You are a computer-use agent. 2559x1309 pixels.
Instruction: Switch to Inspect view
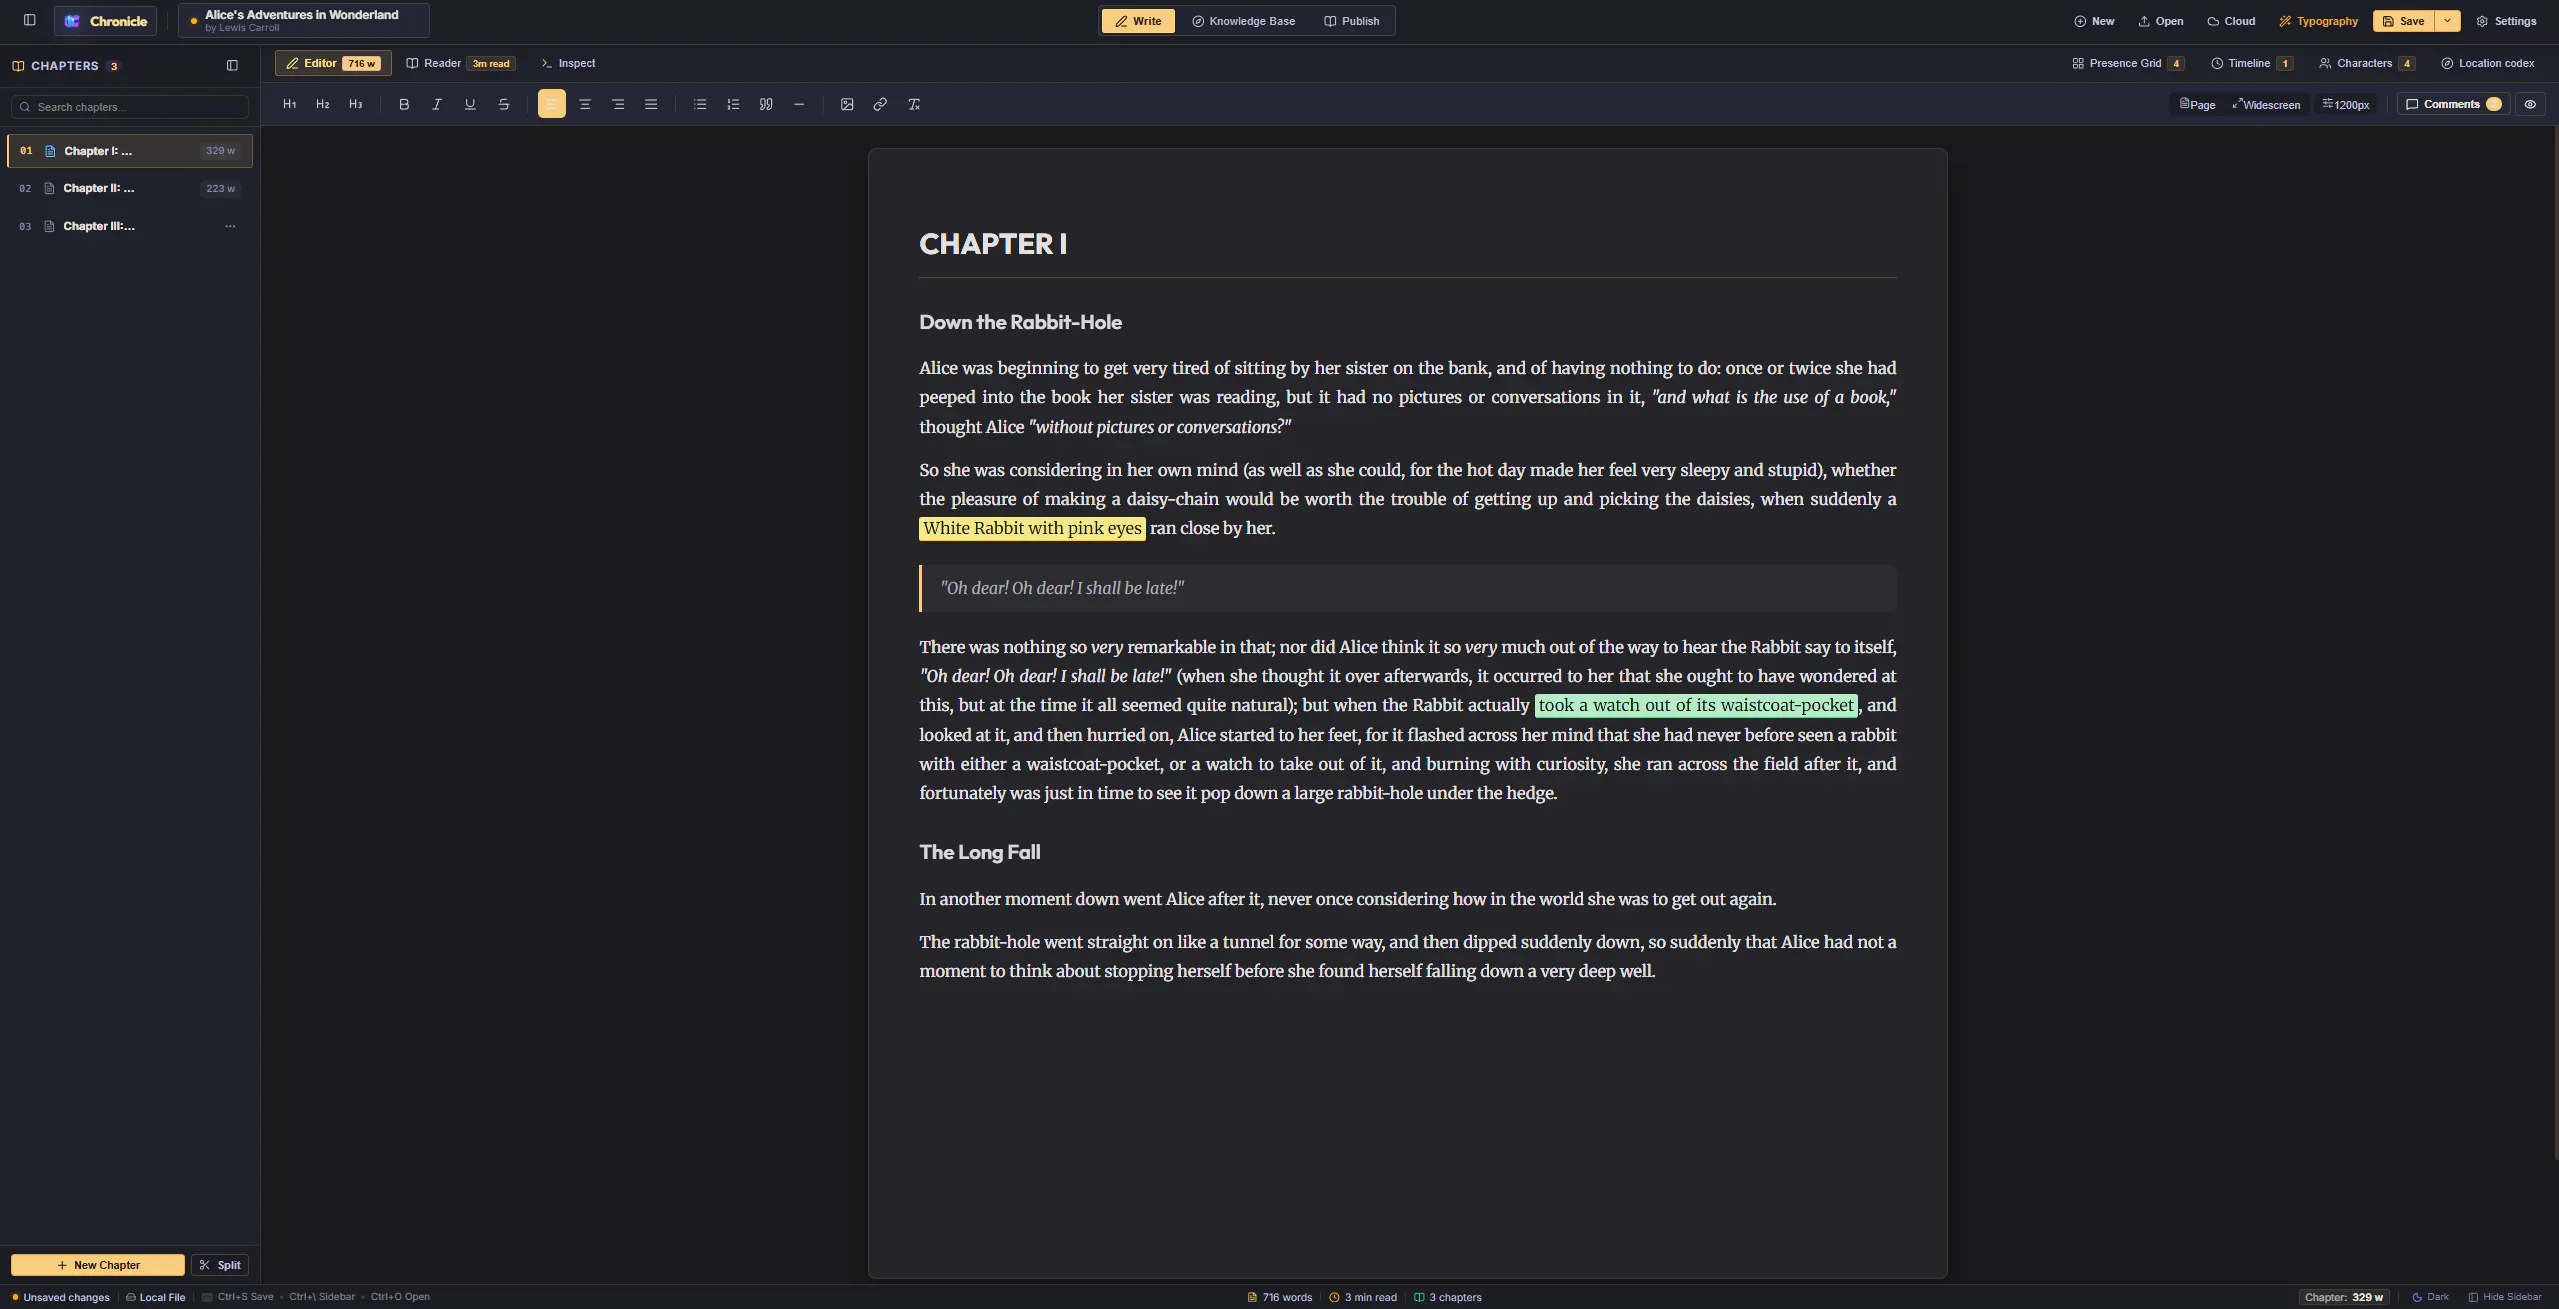coord(568,63)
